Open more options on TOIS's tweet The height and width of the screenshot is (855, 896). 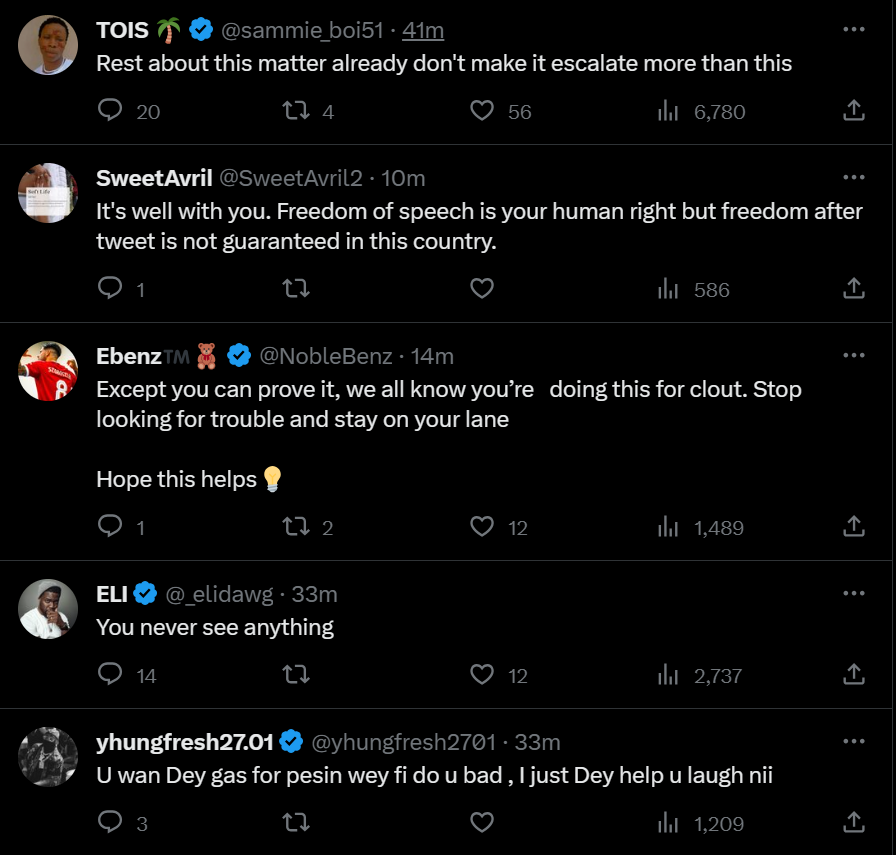click(x=853, y=30)
